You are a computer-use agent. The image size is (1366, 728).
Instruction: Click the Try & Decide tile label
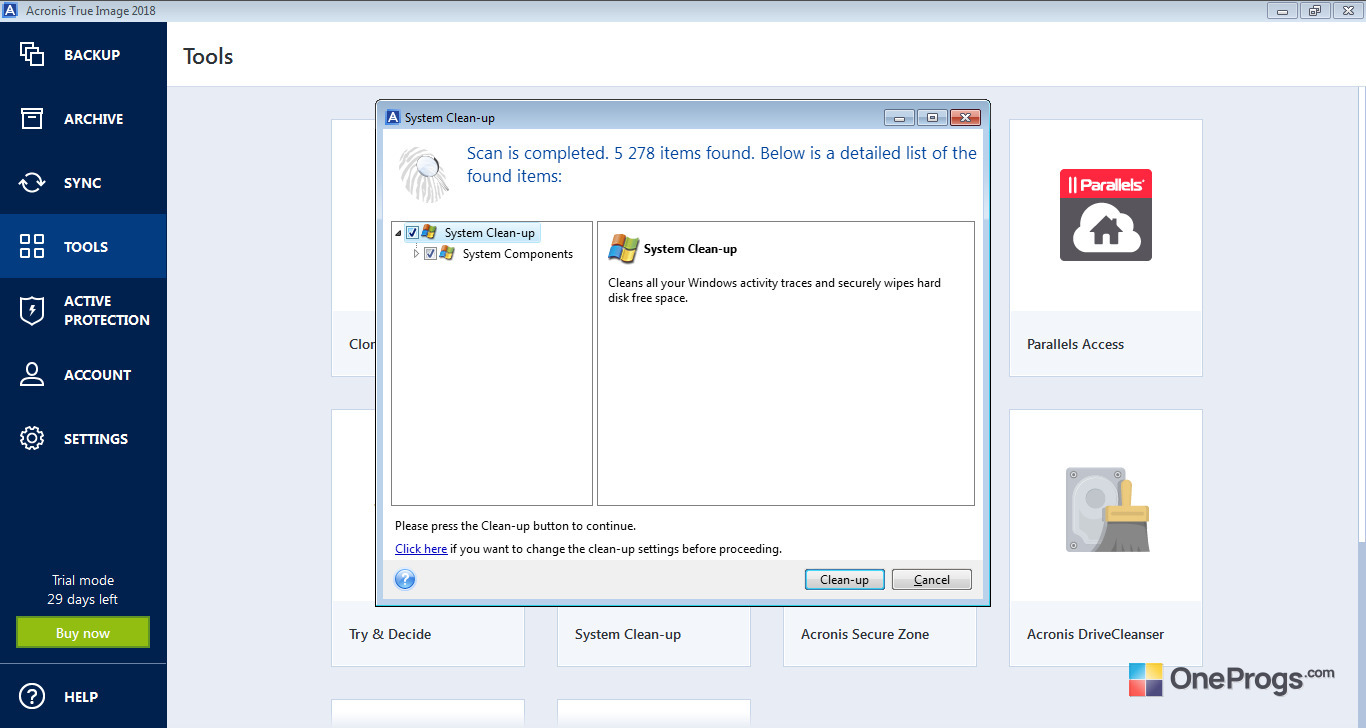pyautogui.click(x=390, y=634)
